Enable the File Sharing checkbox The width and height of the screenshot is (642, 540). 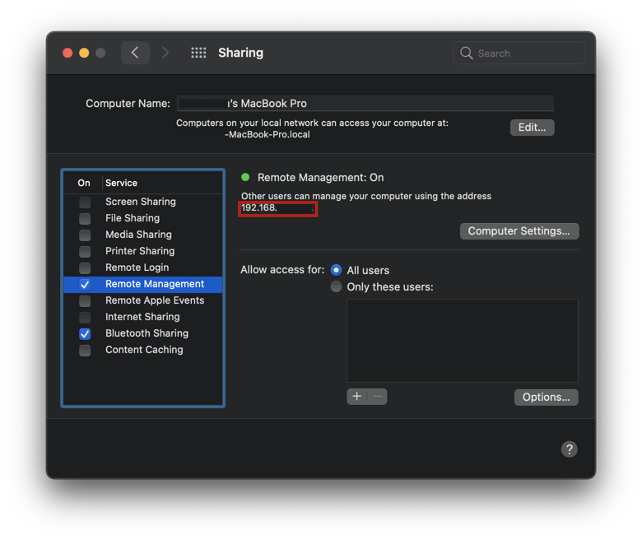pos(85,219)
